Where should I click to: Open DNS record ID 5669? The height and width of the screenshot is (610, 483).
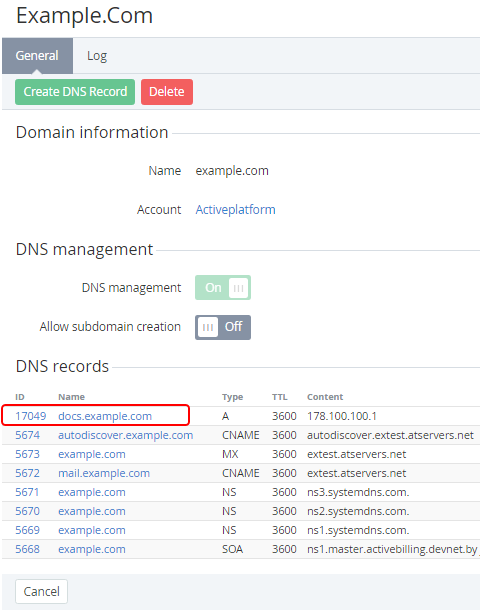(x=28, y=530)
